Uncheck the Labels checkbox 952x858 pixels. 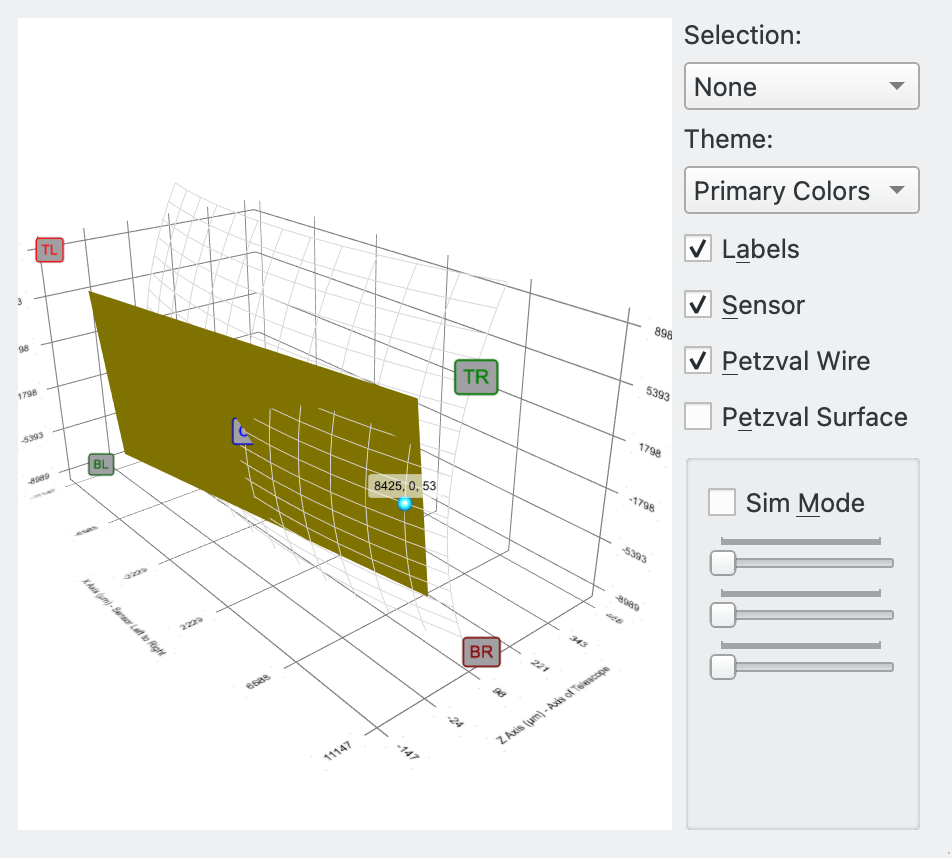(x=698, y=248)
